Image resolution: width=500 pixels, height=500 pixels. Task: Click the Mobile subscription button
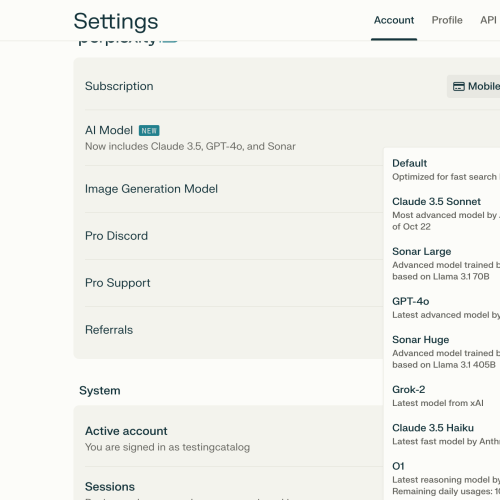[473, 86]
